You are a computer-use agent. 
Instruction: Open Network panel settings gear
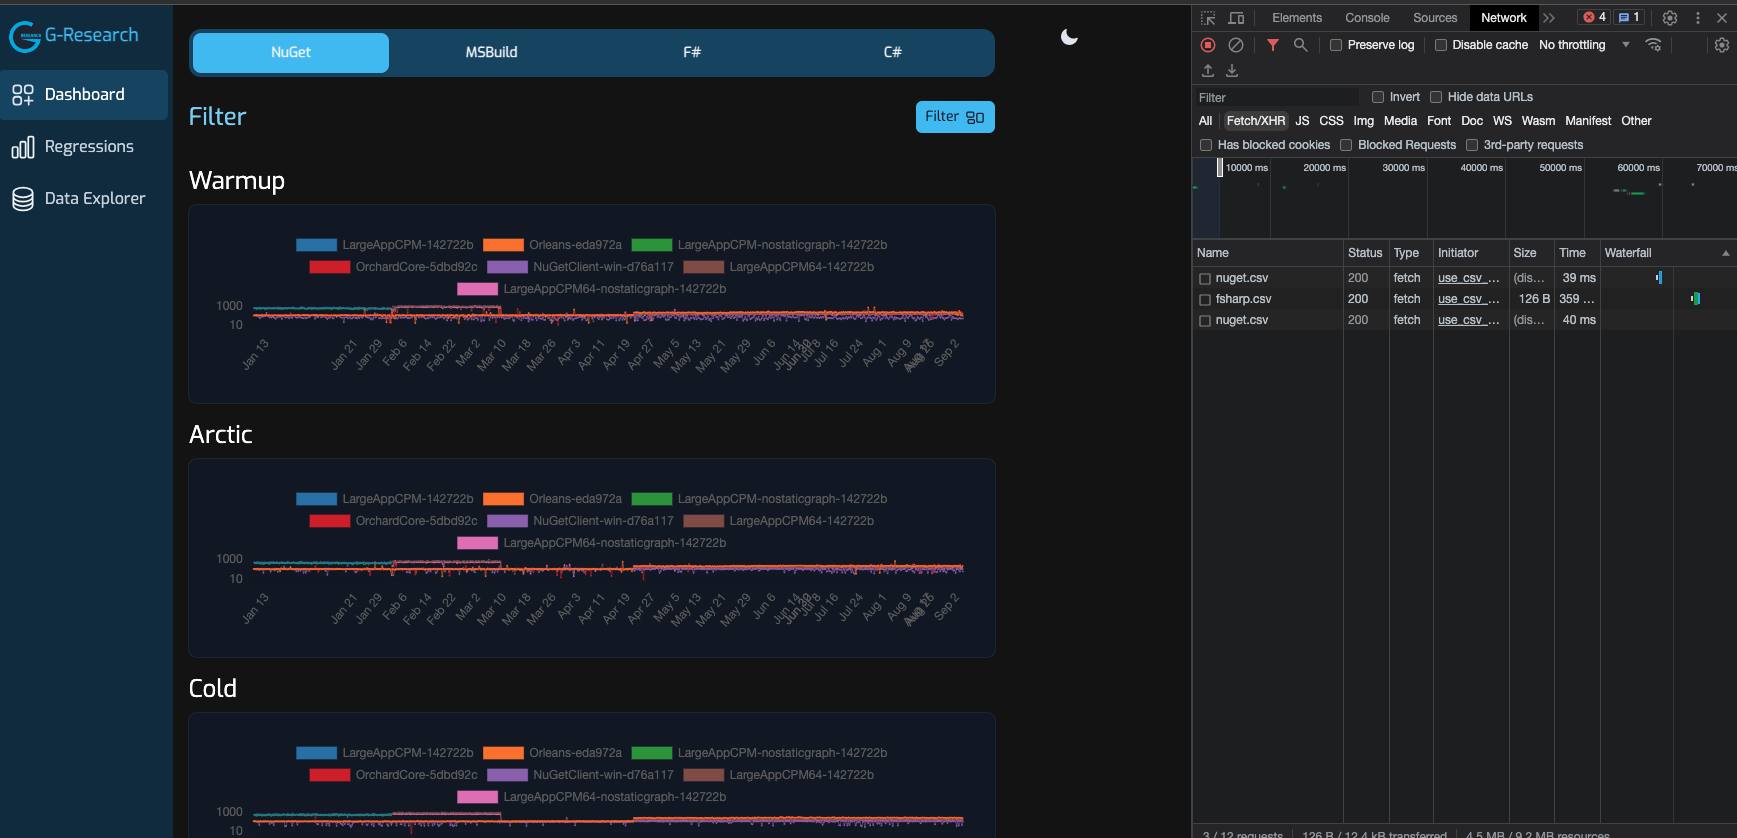point(1722,45)
